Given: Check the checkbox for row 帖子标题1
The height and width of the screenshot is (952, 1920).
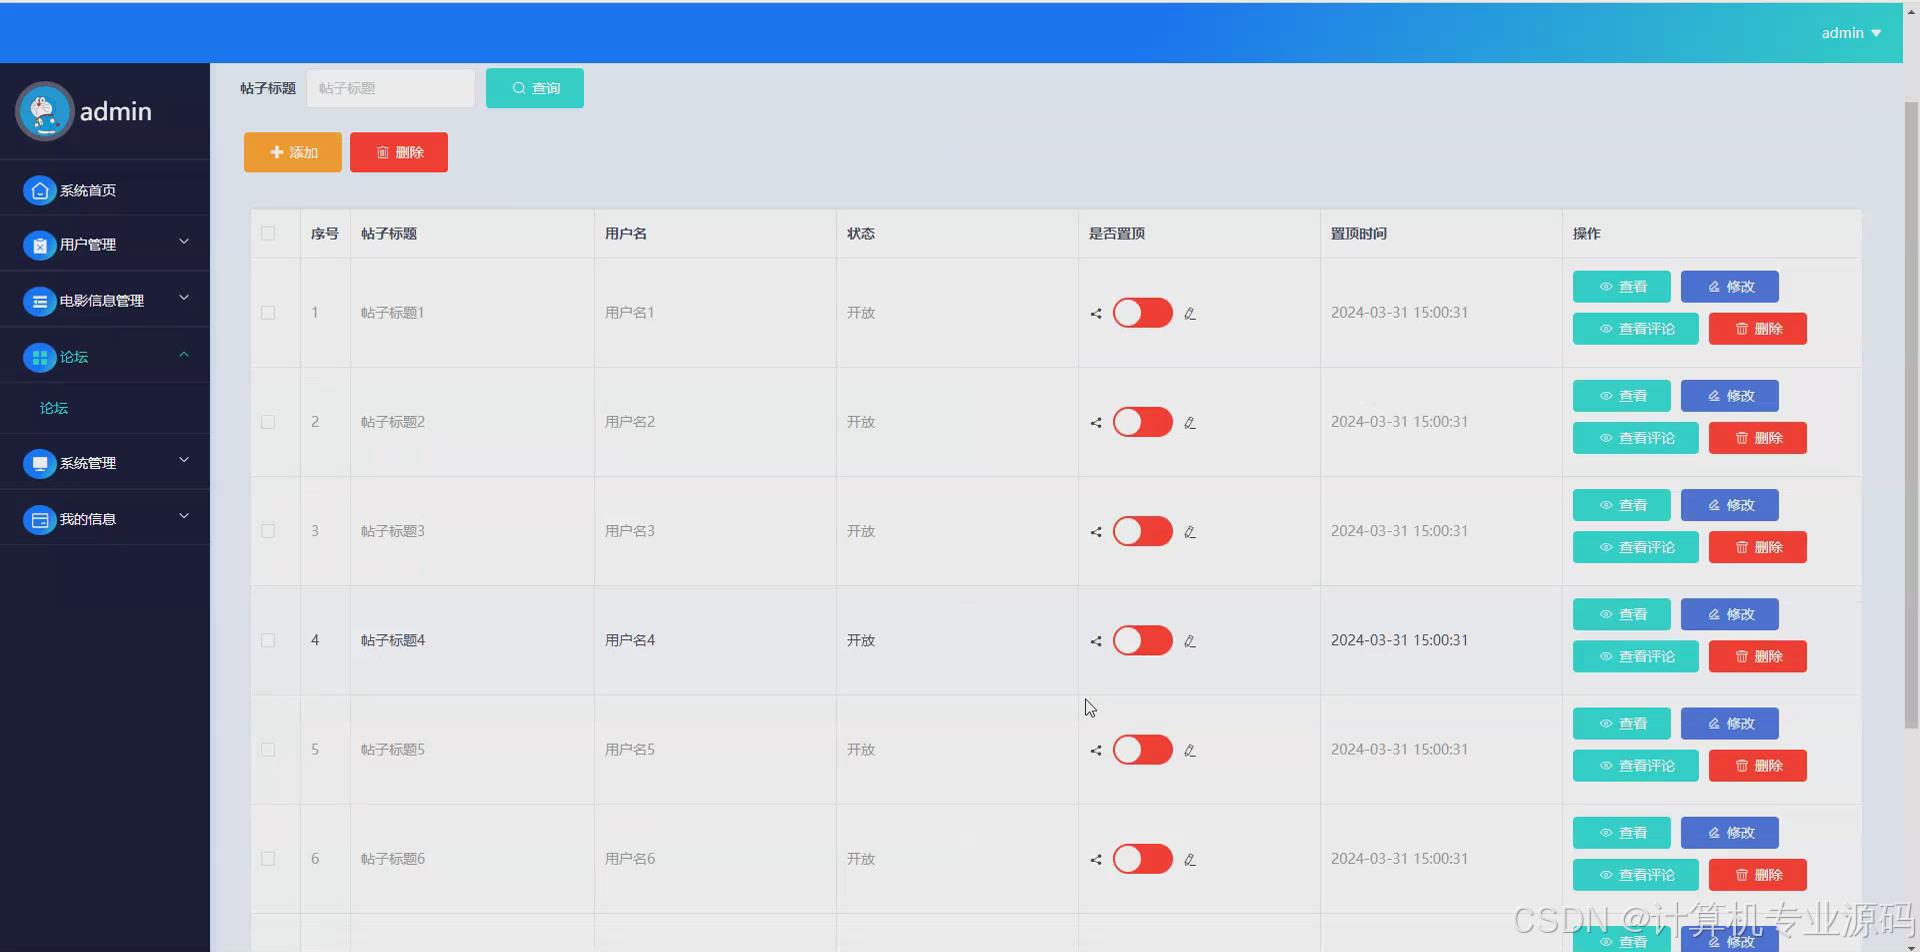Looking at the screenshot, I should point(268,313).
